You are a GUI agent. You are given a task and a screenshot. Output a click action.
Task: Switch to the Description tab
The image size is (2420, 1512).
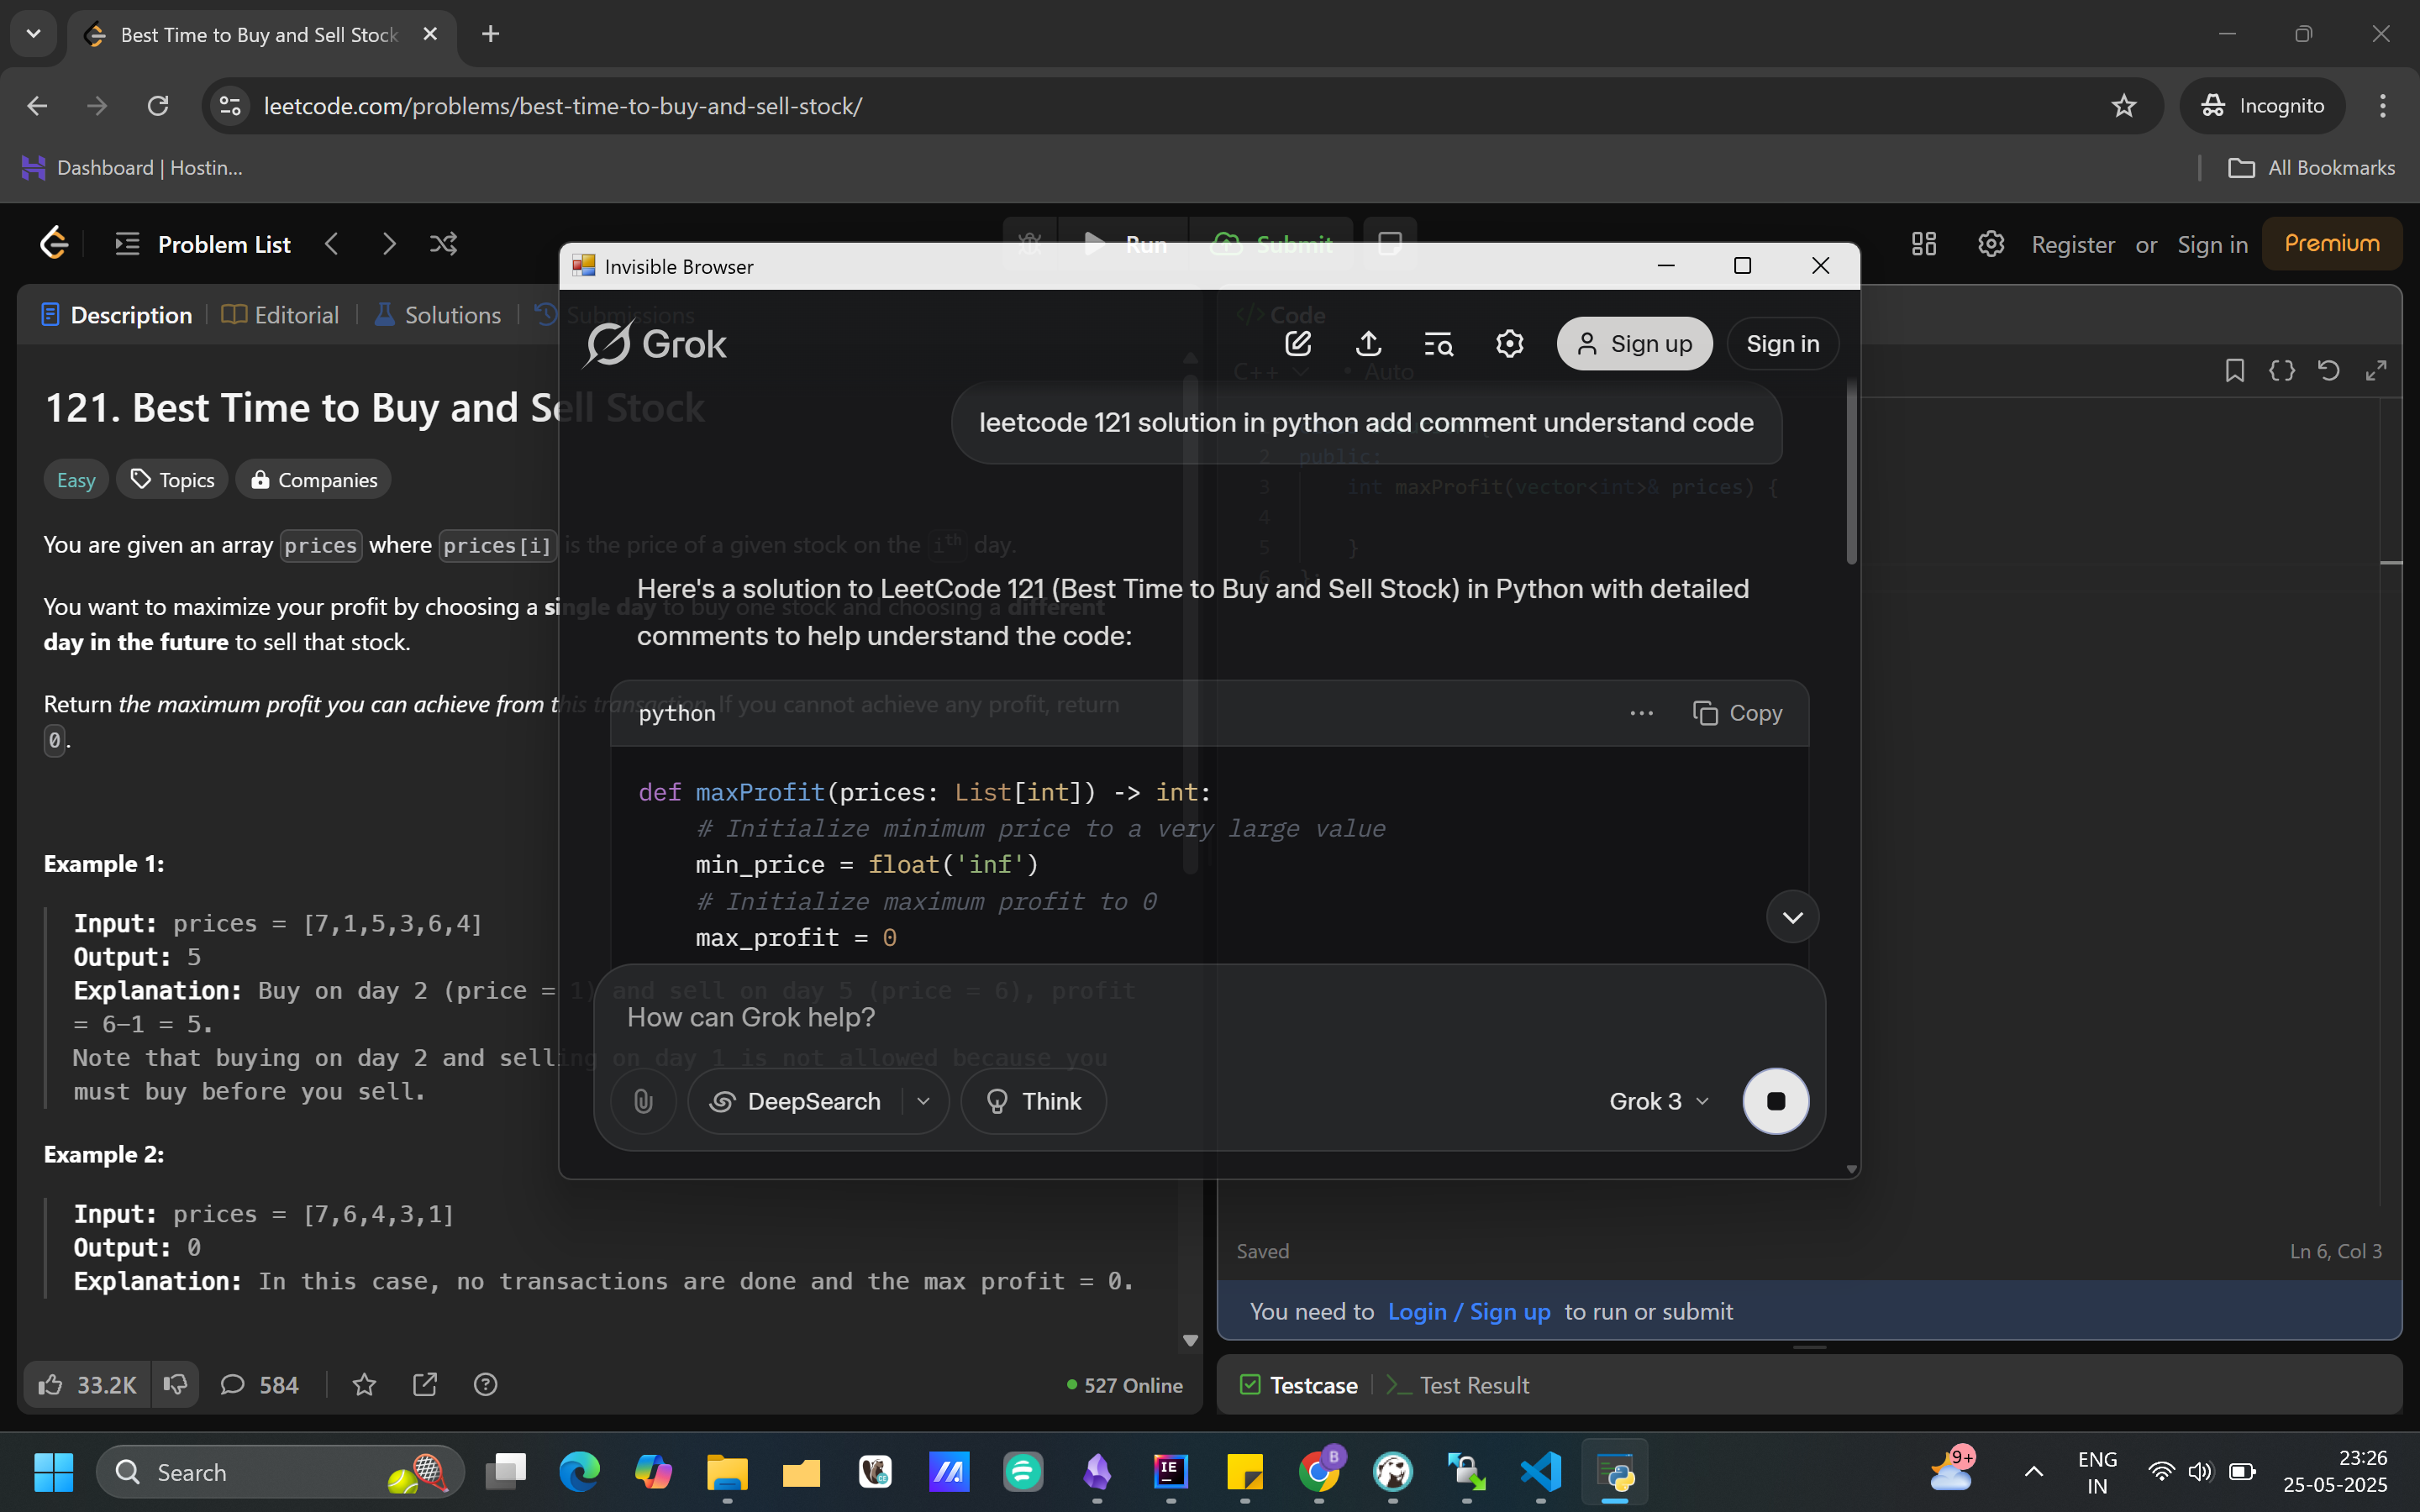(117, 315)
